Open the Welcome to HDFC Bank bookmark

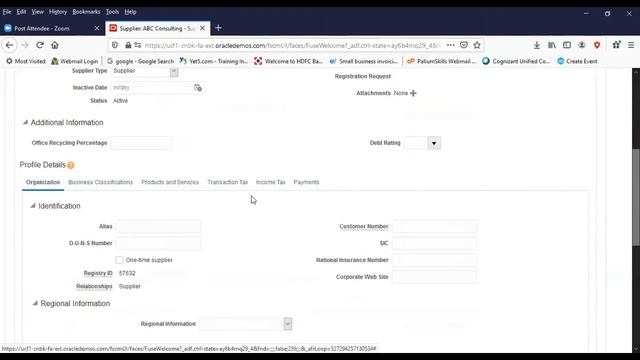click(288, 61)
